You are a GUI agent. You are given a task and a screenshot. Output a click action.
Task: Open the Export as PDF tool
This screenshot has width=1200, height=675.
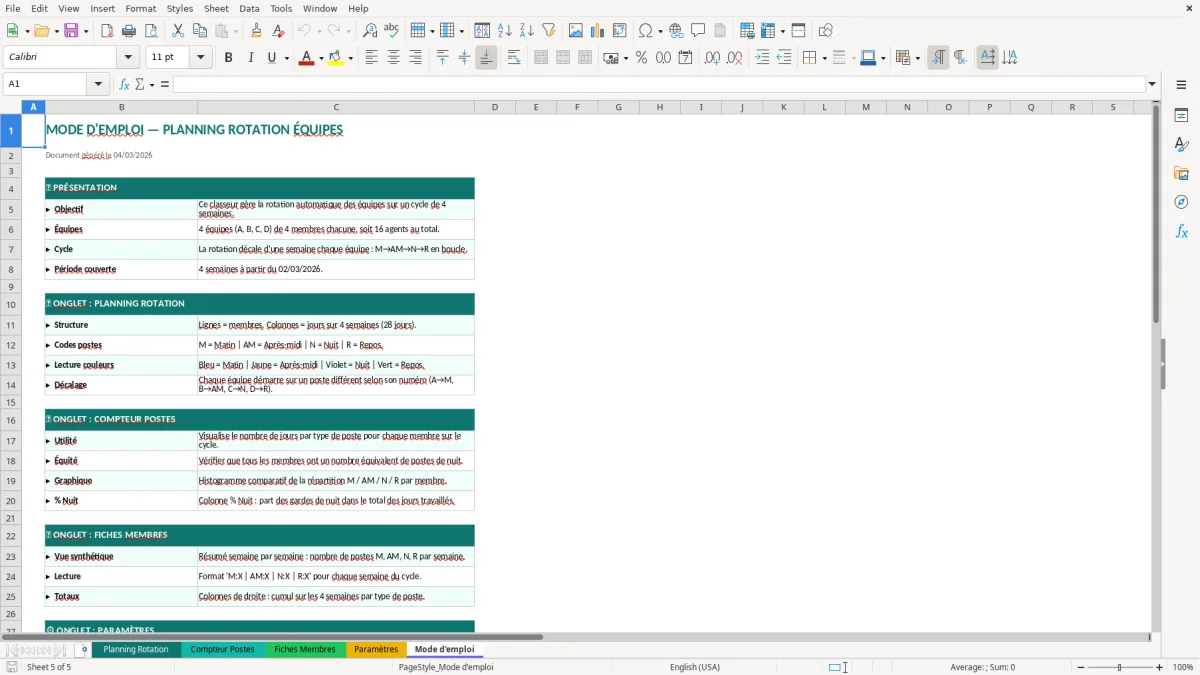pyautogui.click(x=107, y=31)
